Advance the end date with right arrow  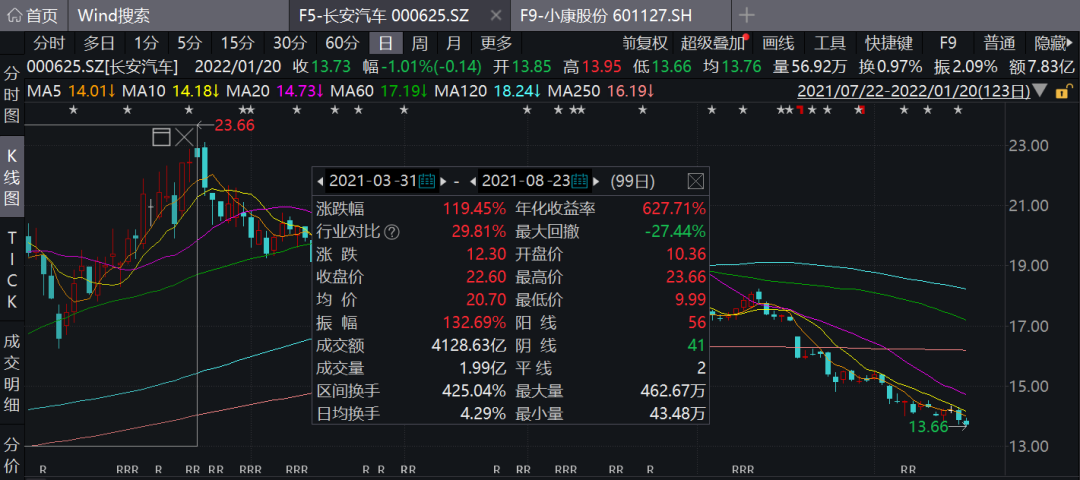click(x=597, y=181)
